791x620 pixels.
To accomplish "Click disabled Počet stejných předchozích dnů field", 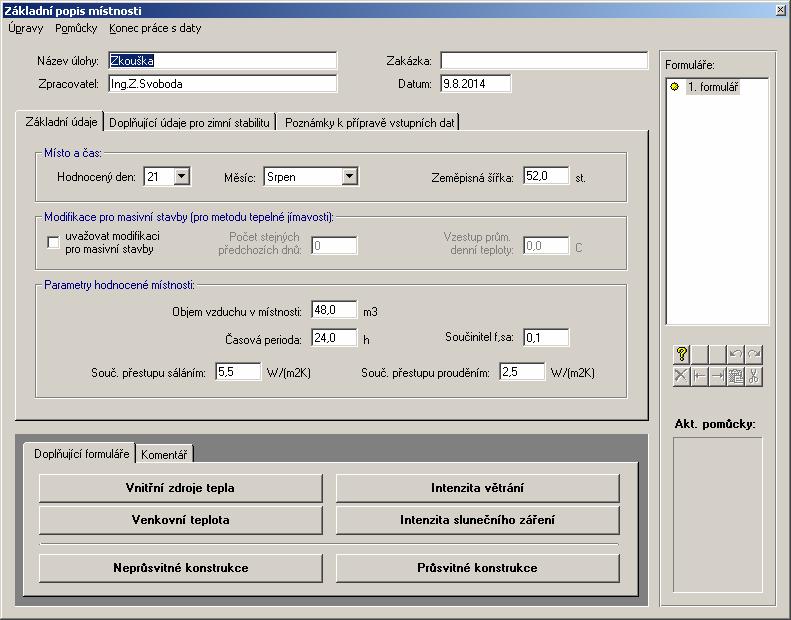I will tap(334, 246).
